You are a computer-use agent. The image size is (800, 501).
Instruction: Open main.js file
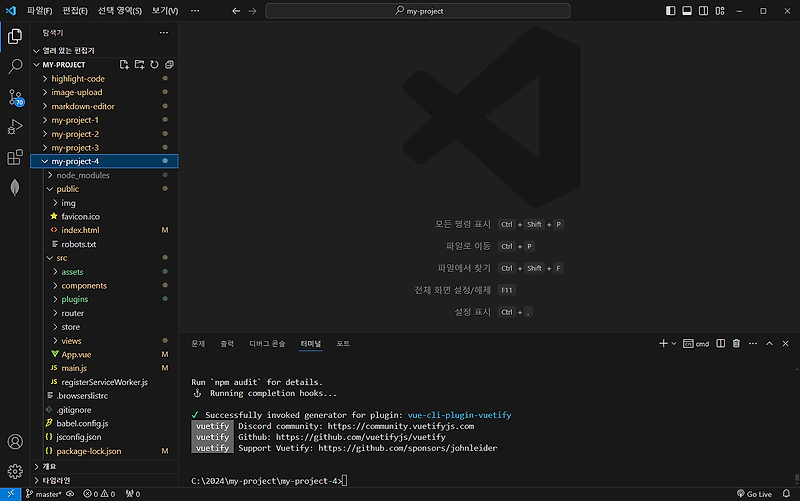[x=104, y=368]
